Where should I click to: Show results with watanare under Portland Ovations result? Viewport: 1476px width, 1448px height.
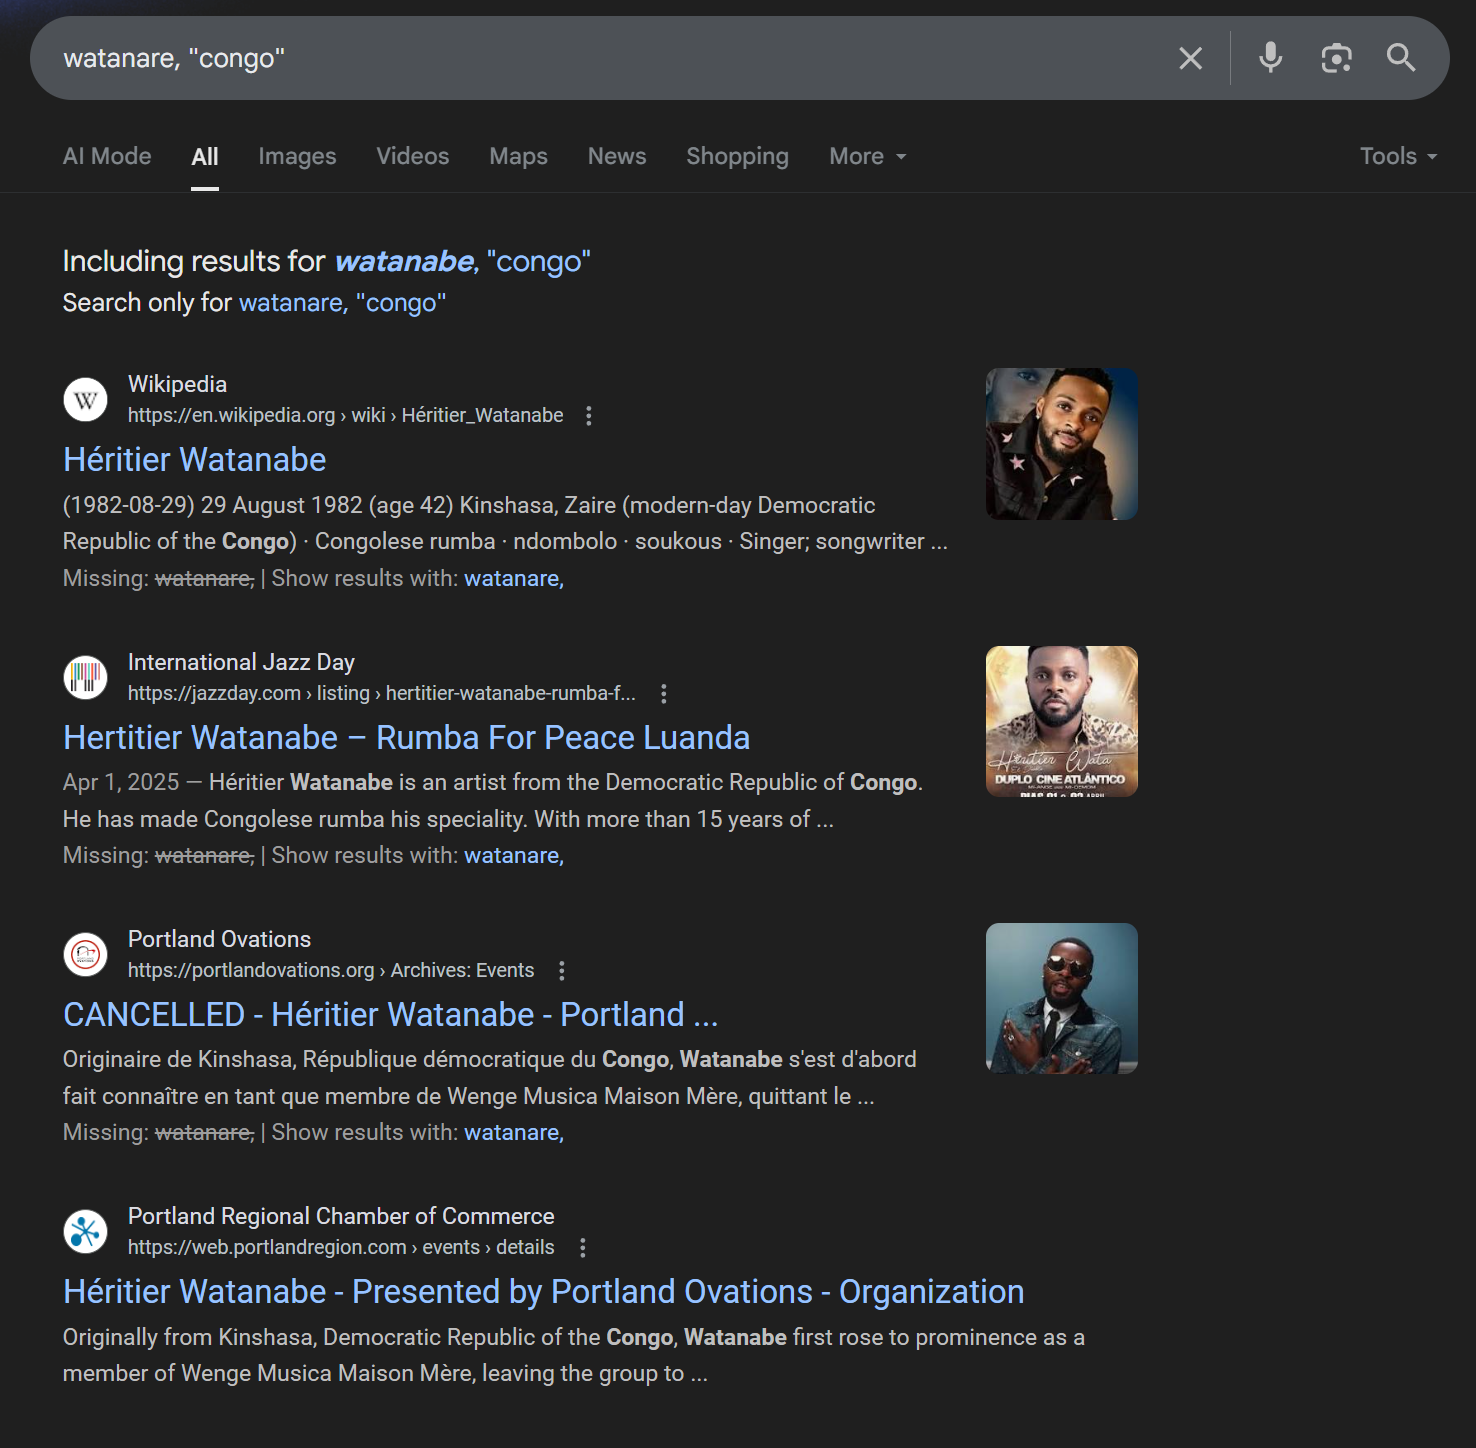(514, 1132)
